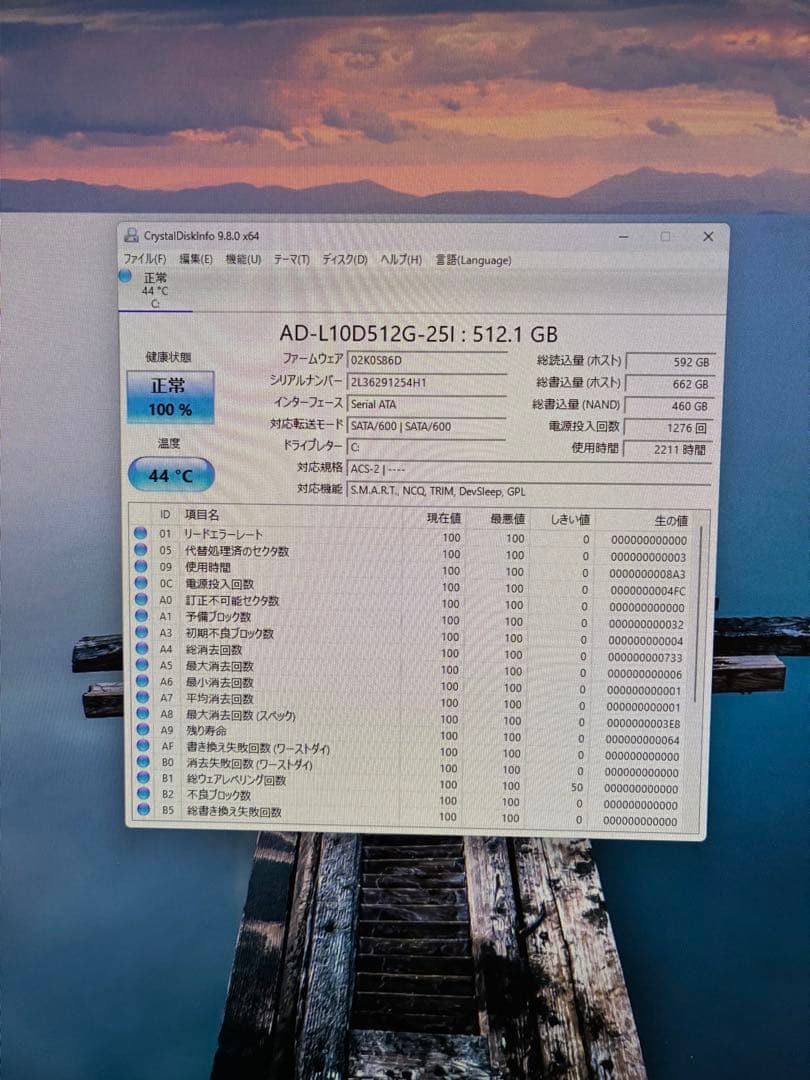Click the blue status icon for row A3
Image resolution: width=810 pixels, height=1080 pixels.
pos(142,632)
